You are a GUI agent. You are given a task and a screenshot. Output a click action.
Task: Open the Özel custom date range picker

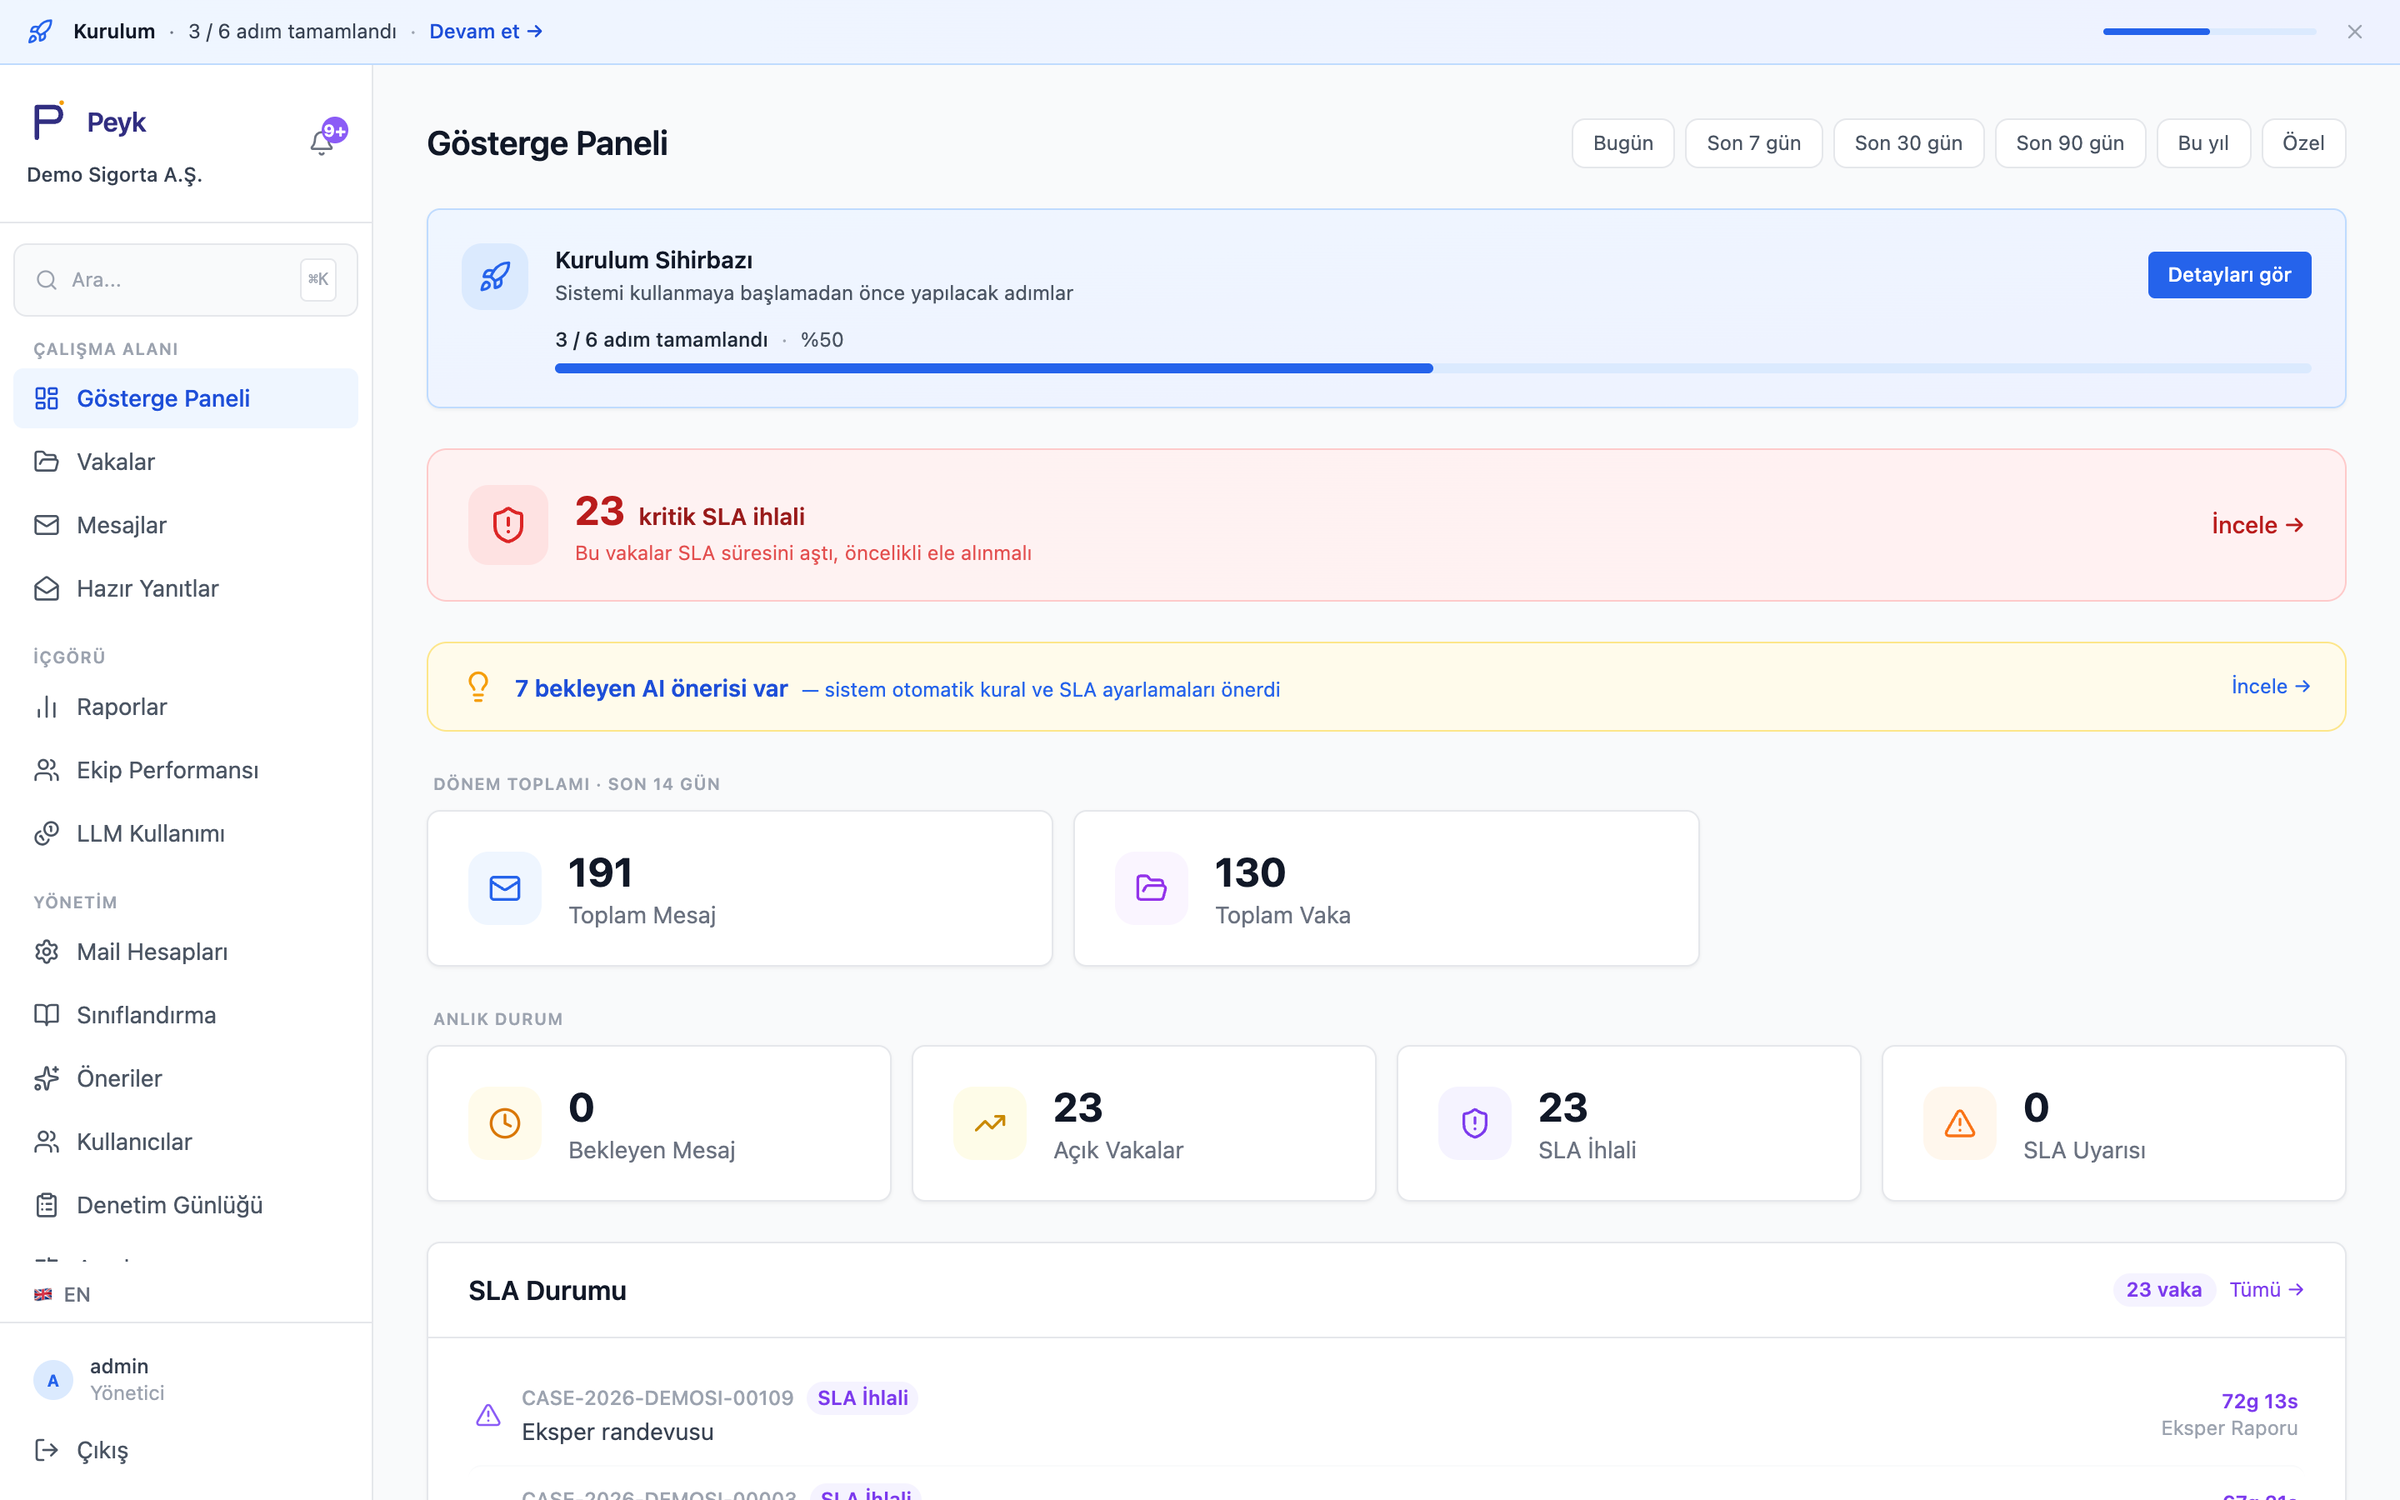click(2302, 143)
